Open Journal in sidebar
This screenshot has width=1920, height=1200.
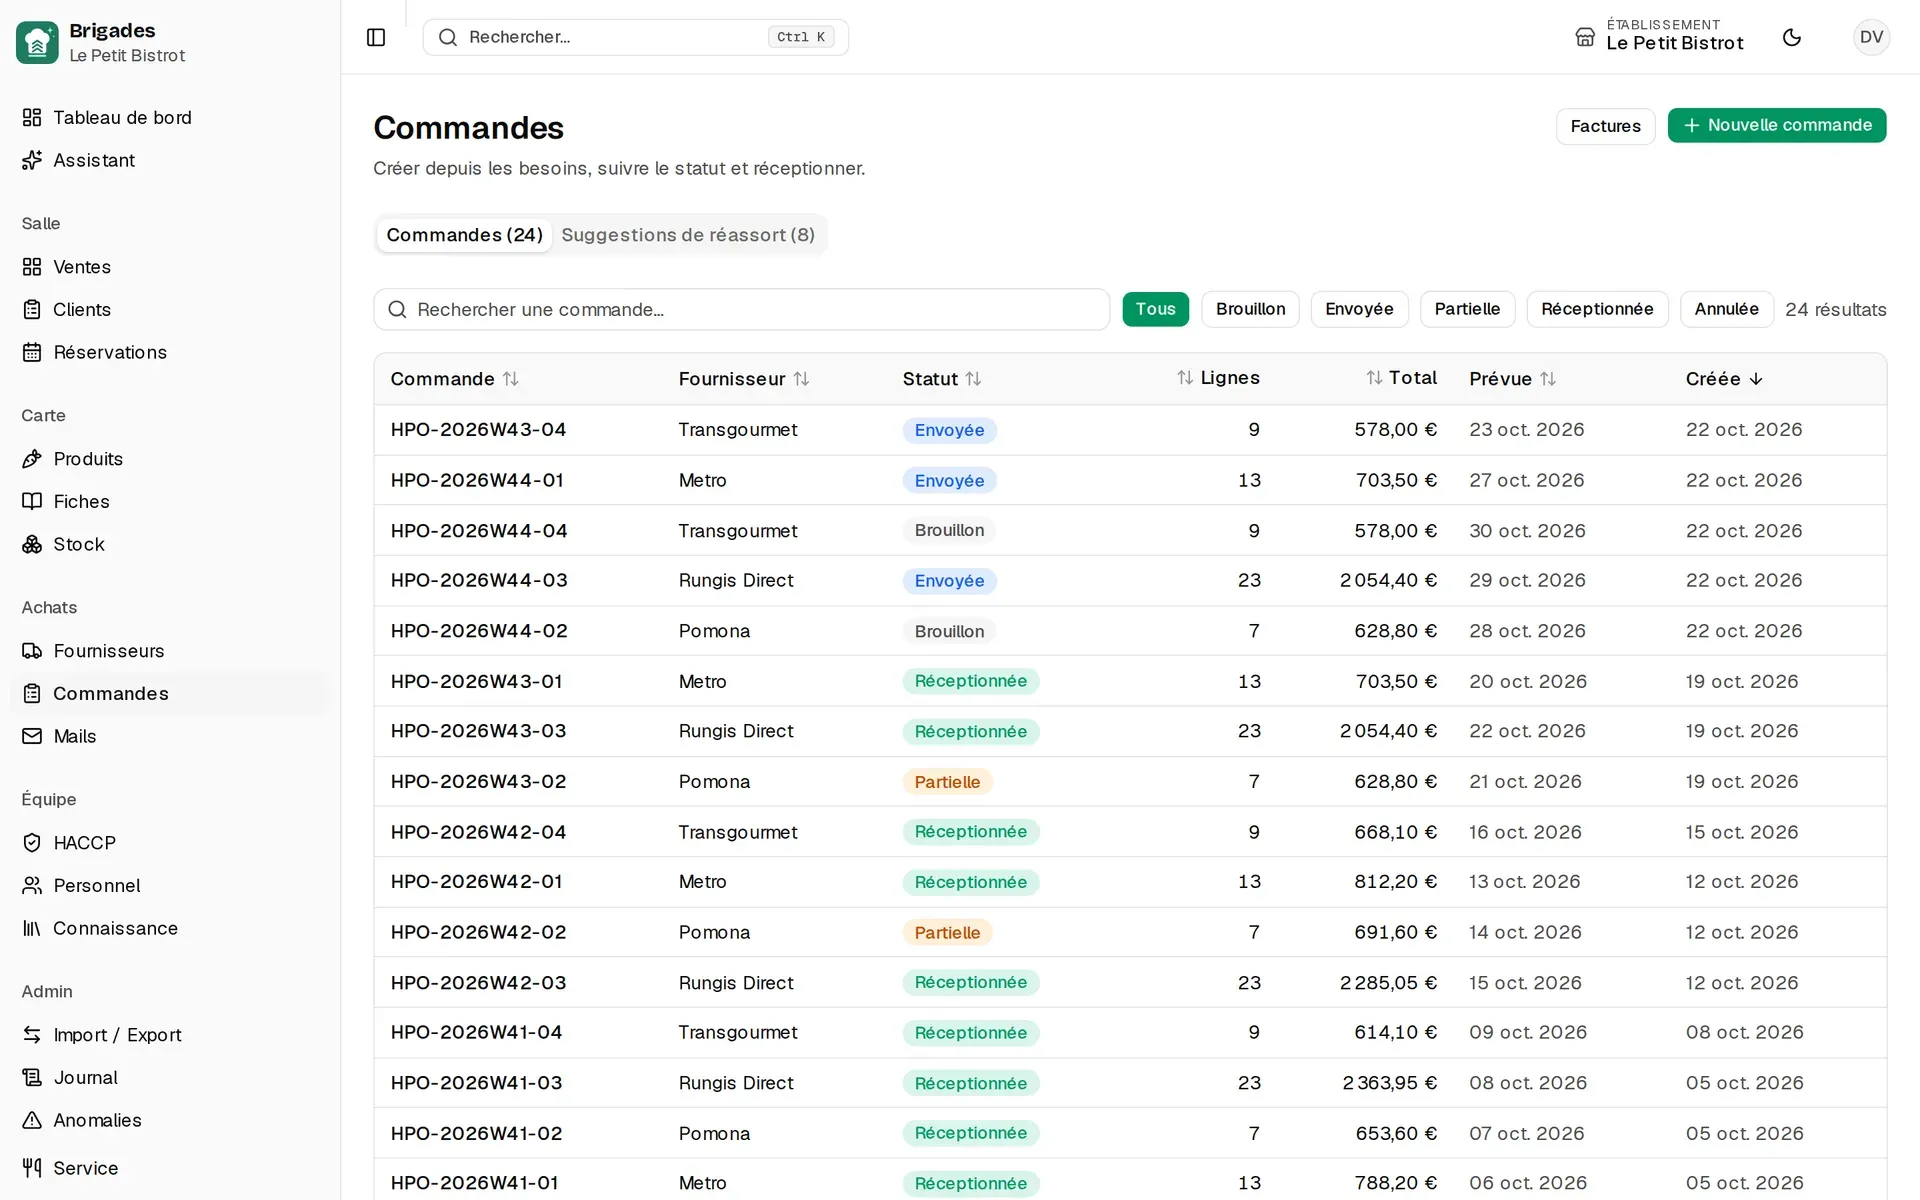pyautogui.click(x=170, y=1078)
